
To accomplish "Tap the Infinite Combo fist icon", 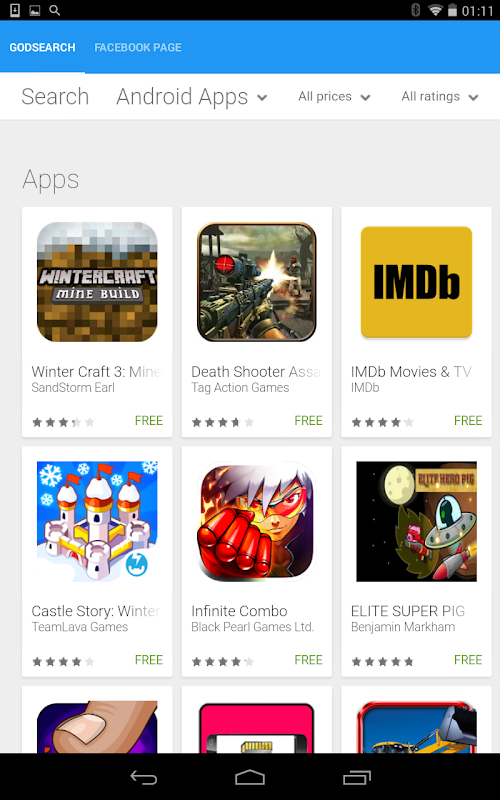I will click(x=257, y=521).
